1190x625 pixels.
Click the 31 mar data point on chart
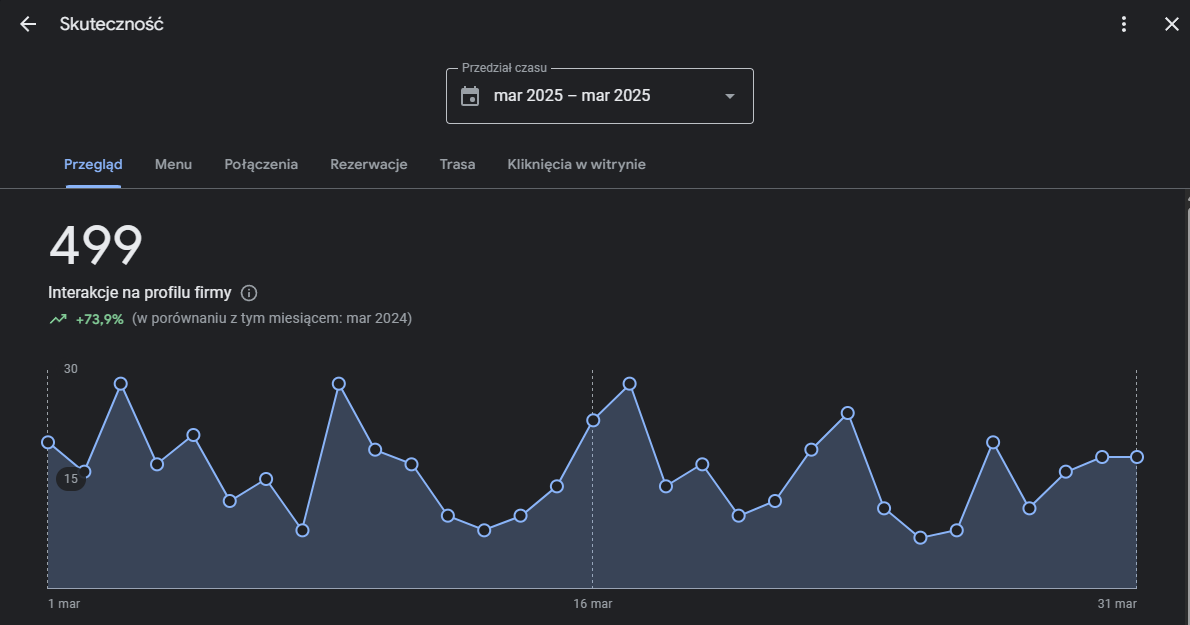pos(1137,457)
